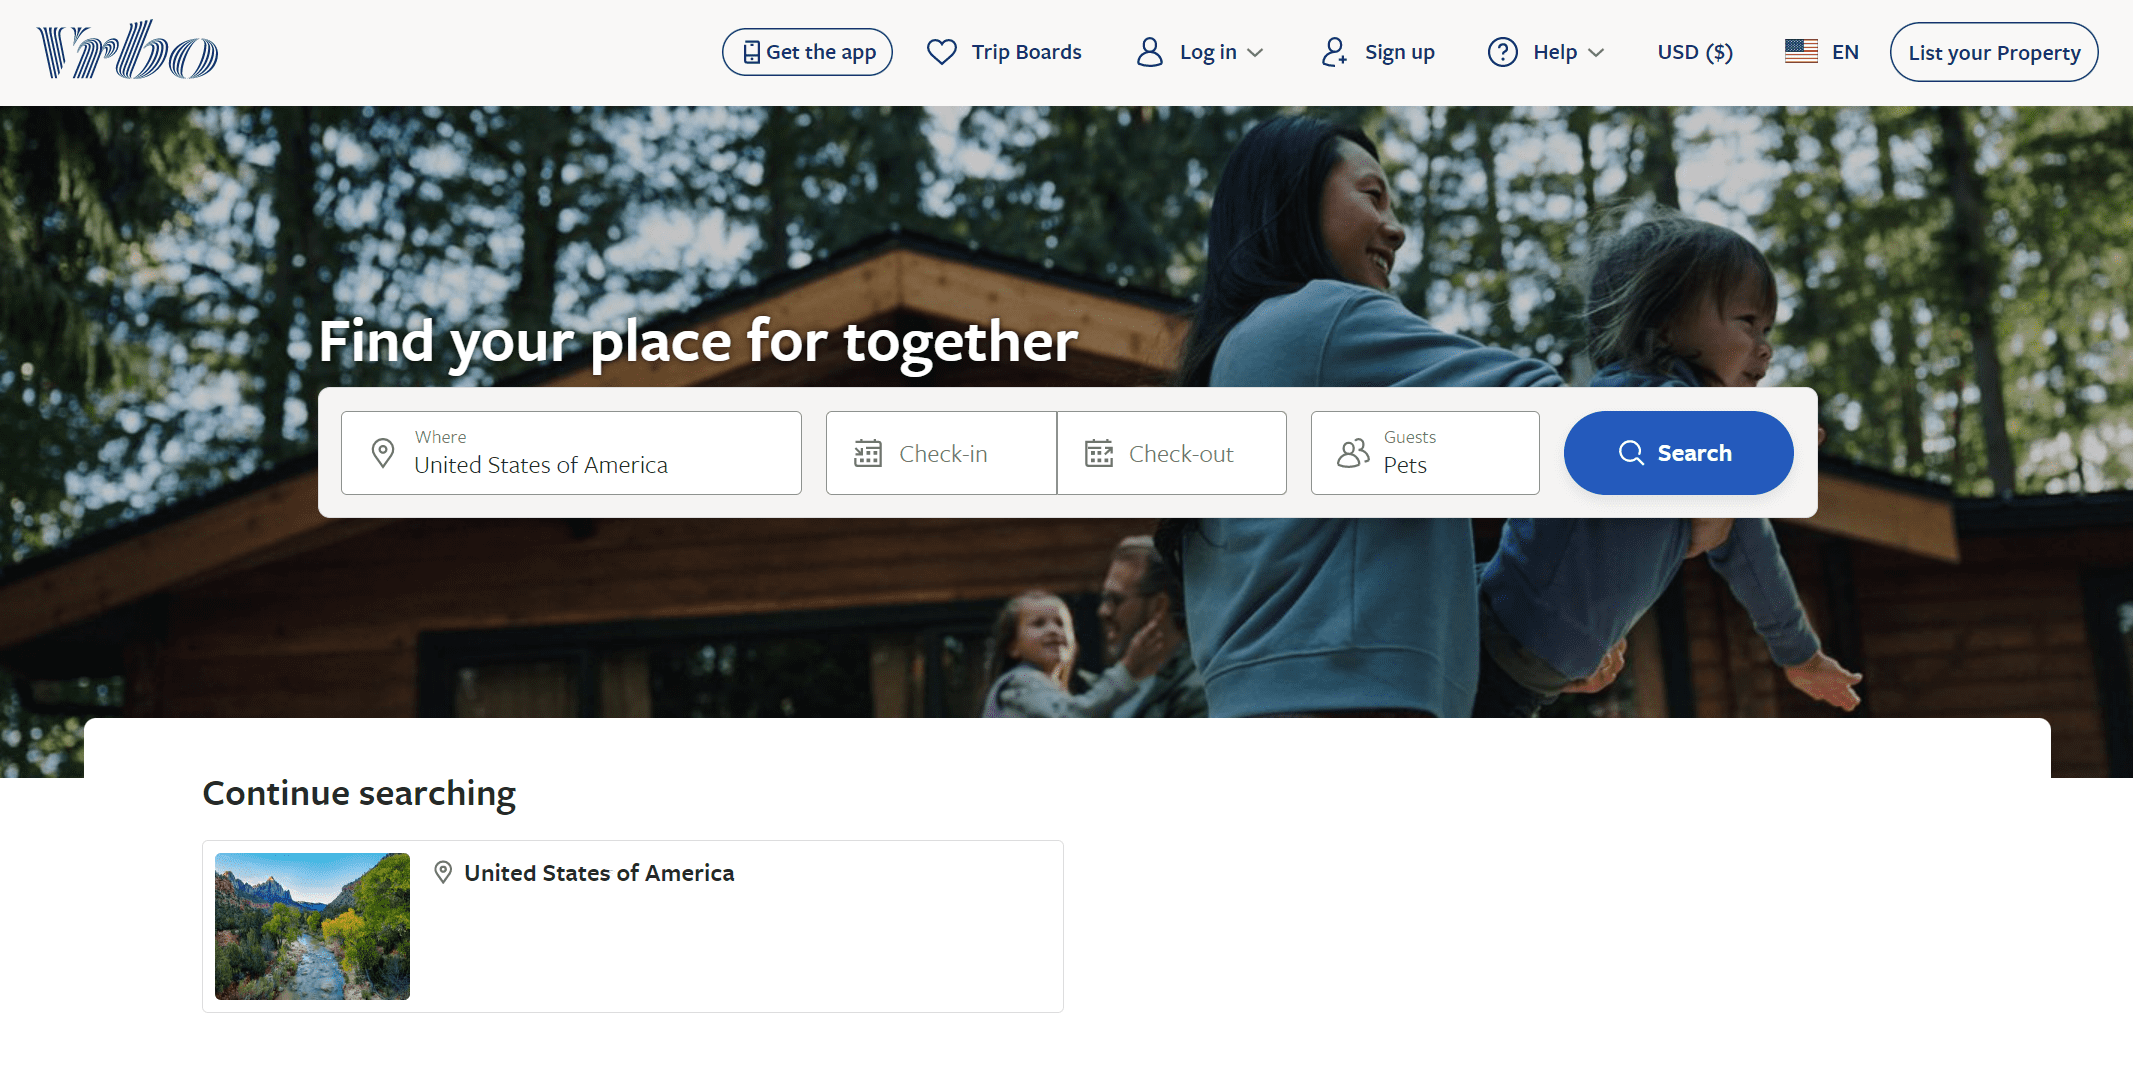This screenshot has height=1072, width=2133.
Task: Click the Check-out date field
Action: click(1172, 453)
